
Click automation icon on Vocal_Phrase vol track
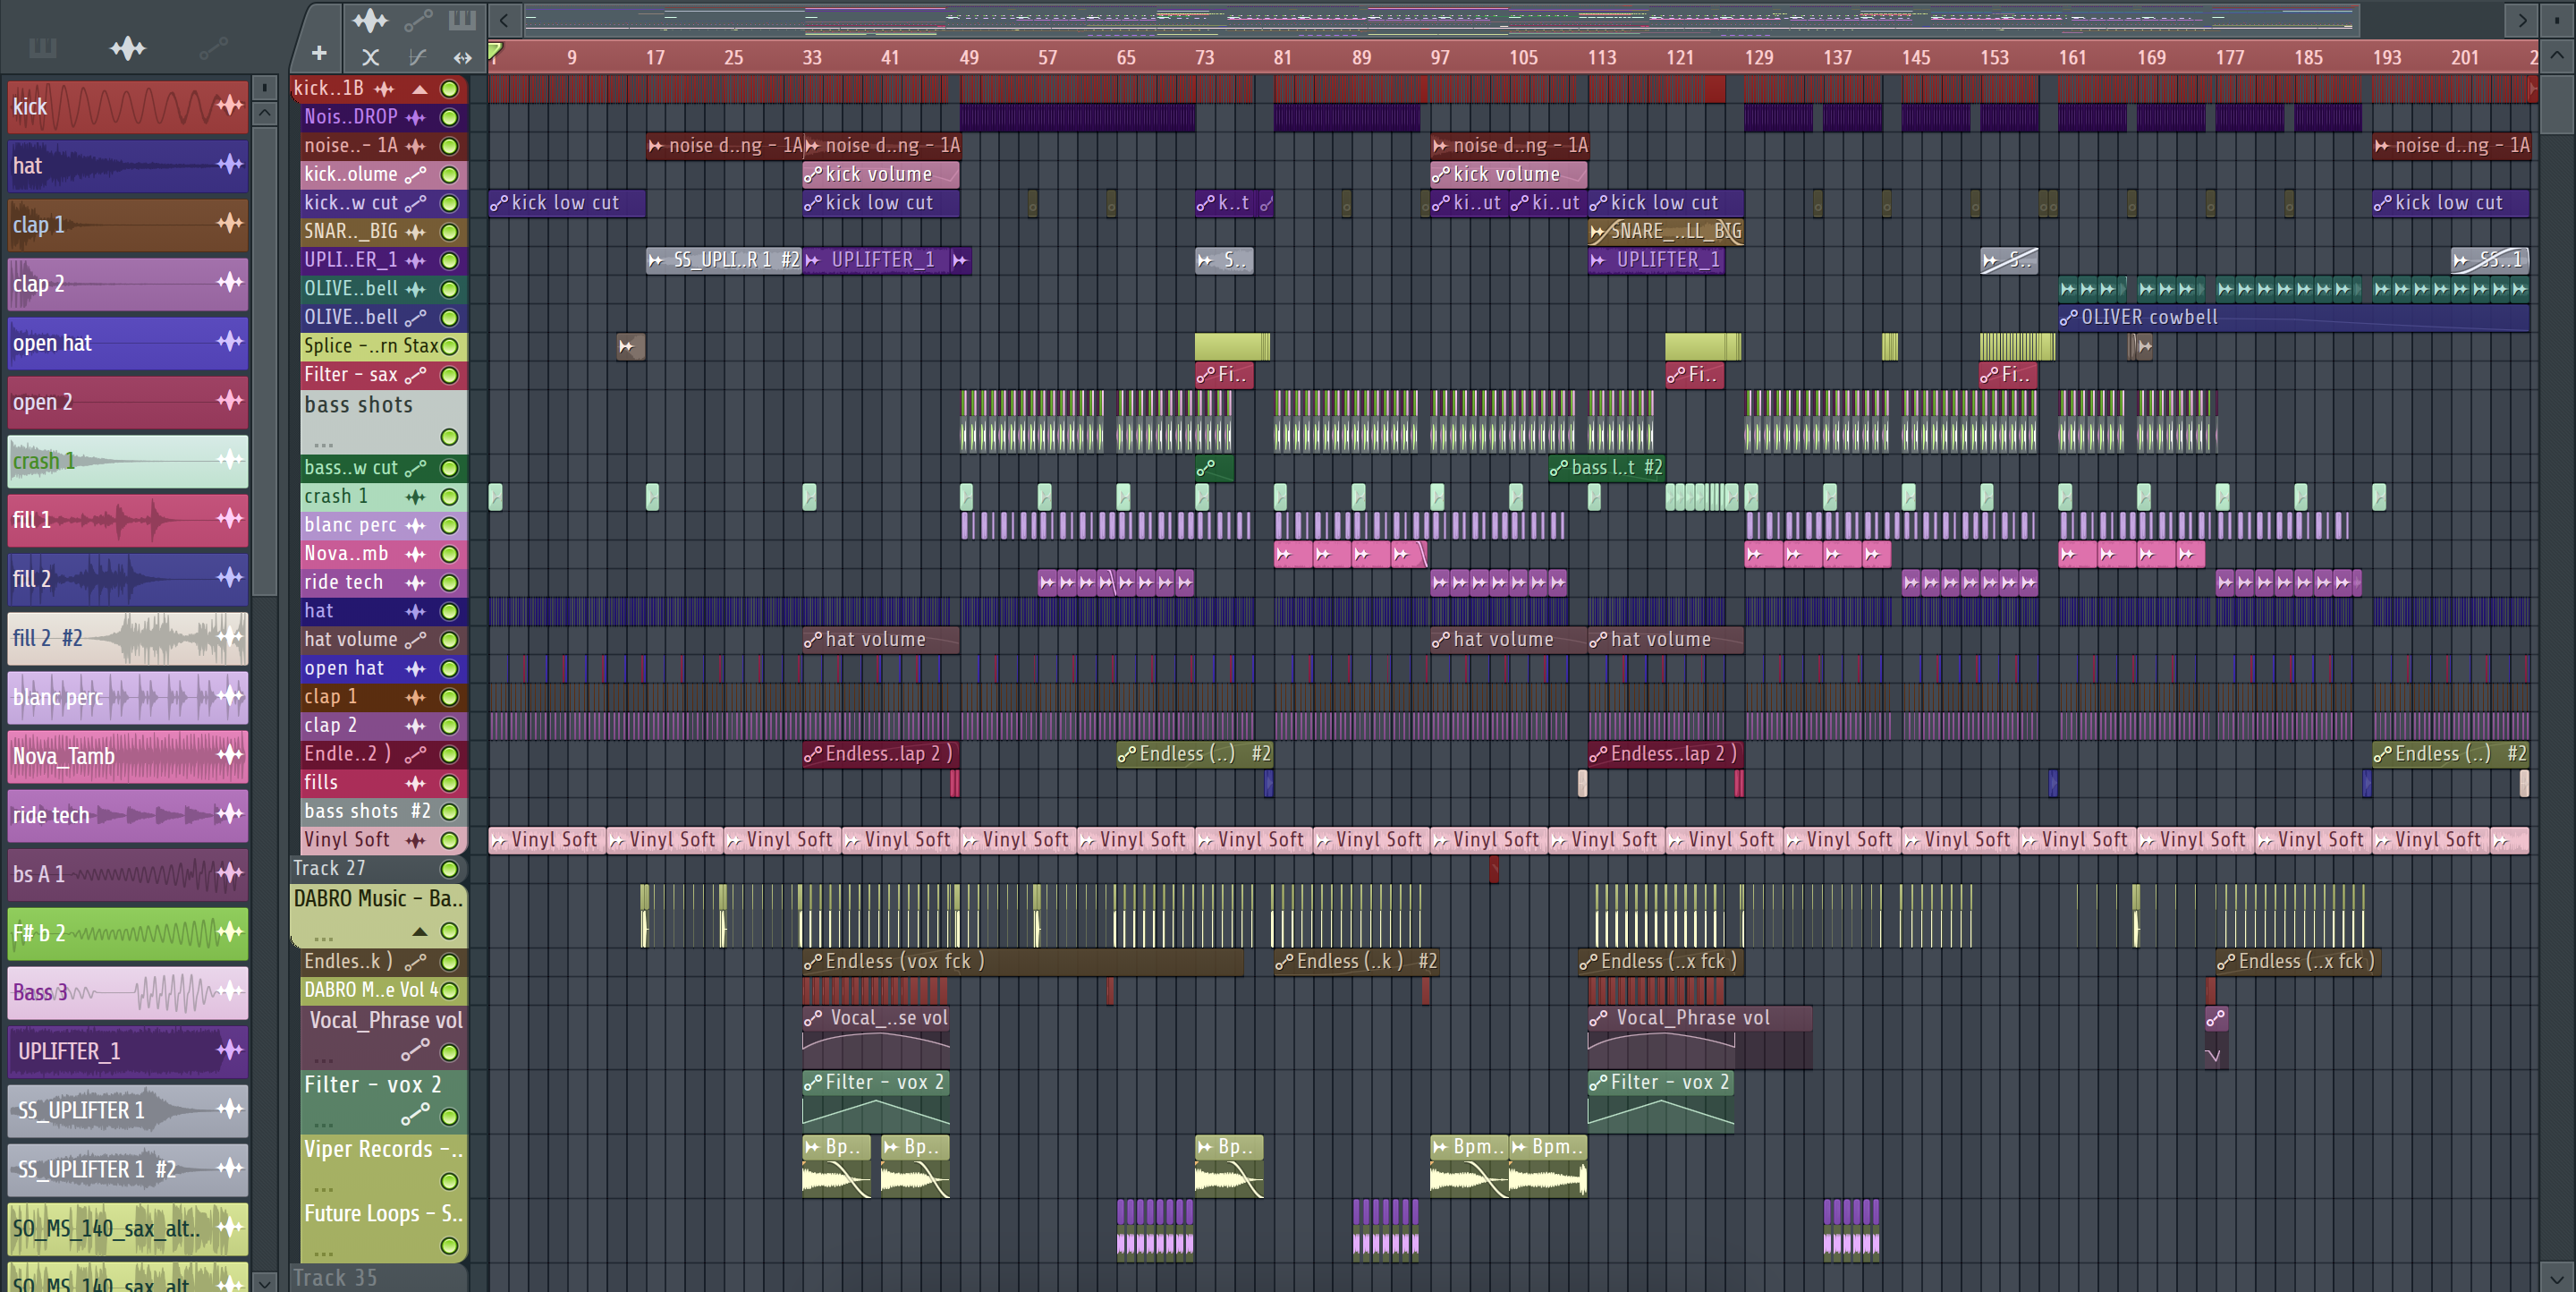[x=415, y=1050]
